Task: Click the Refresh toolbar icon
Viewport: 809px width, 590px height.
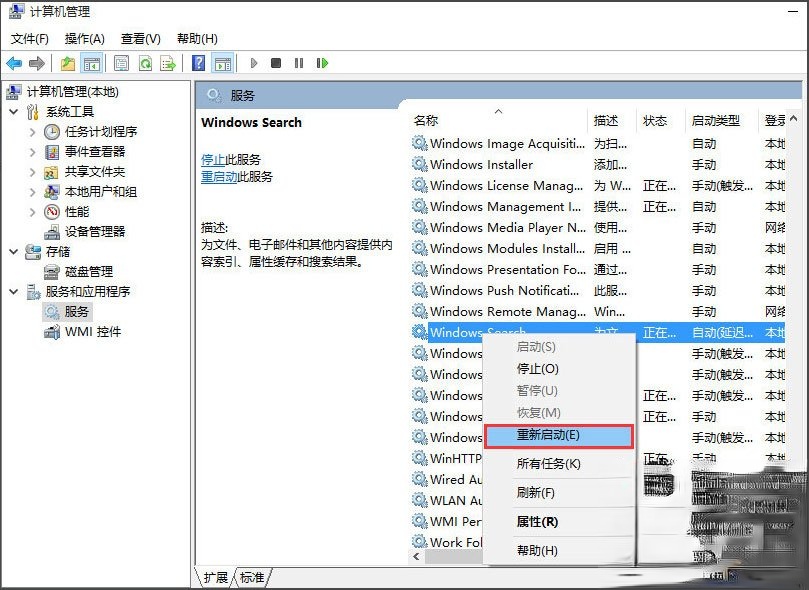Action: tap(145, 62)
